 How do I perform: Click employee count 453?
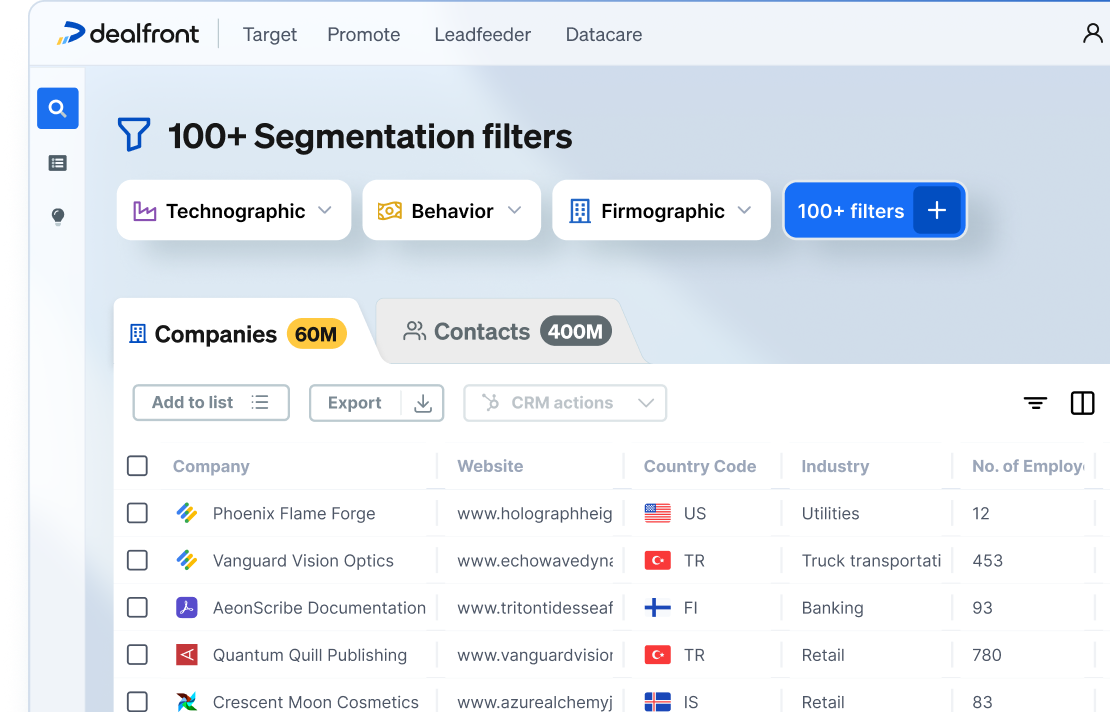pos(988,561)
